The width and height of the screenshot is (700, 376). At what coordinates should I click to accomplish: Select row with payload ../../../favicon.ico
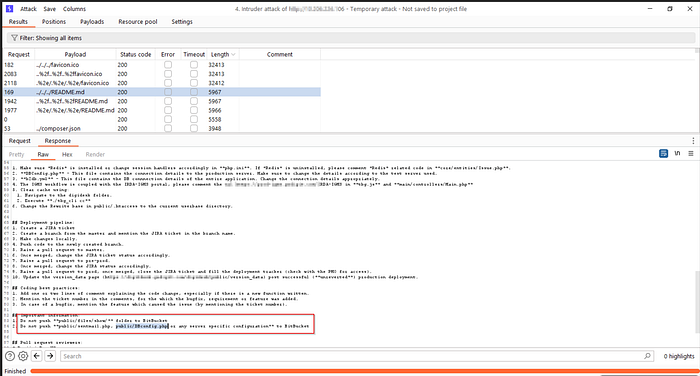tap(162, 65)
